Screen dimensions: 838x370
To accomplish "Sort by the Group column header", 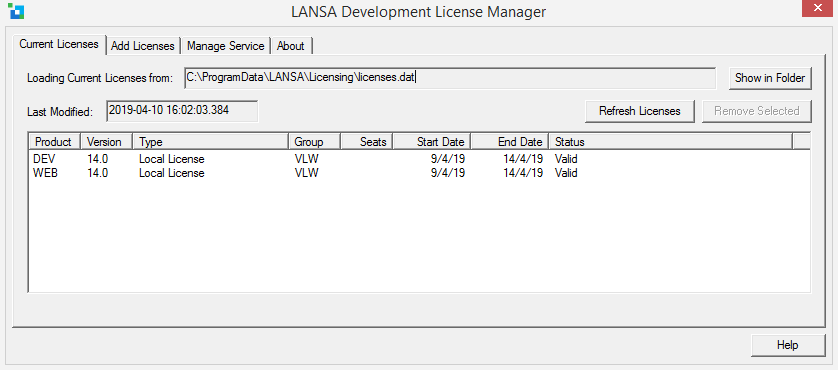I will (x=314, y=142).
